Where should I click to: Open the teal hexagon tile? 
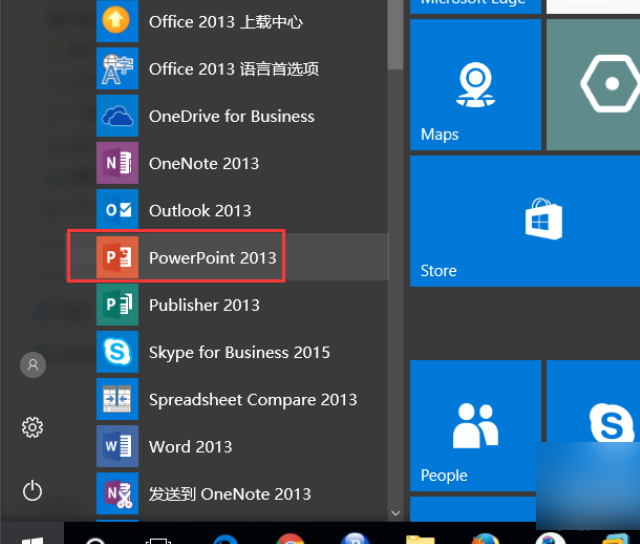(x=593, y=84)
